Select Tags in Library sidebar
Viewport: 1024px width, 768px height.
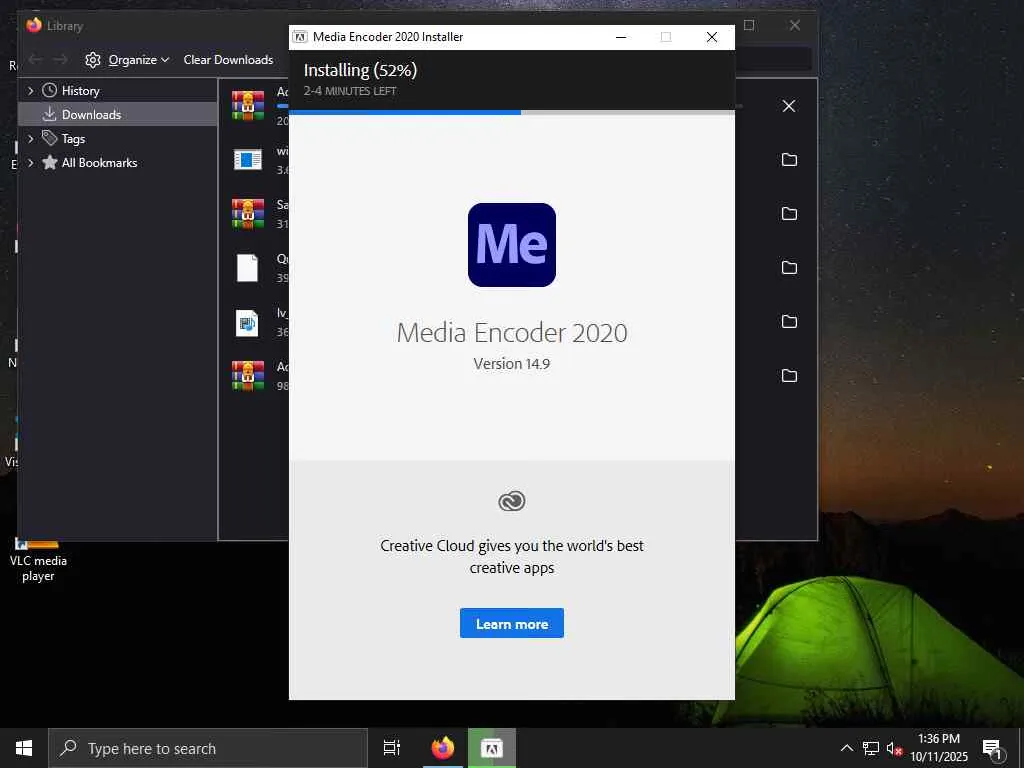pyautogui.click(x=73, y=138)
